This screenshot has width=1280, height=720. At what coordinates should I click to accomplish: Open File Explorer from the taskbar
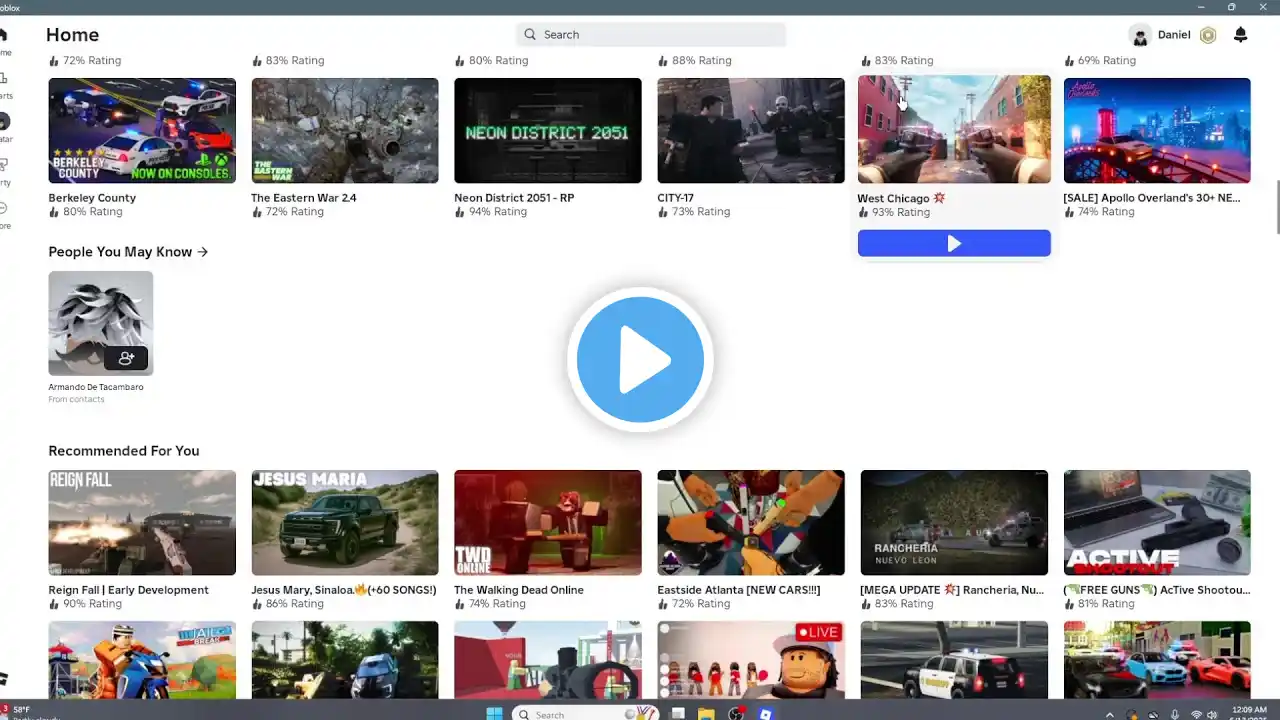point(706,714)
